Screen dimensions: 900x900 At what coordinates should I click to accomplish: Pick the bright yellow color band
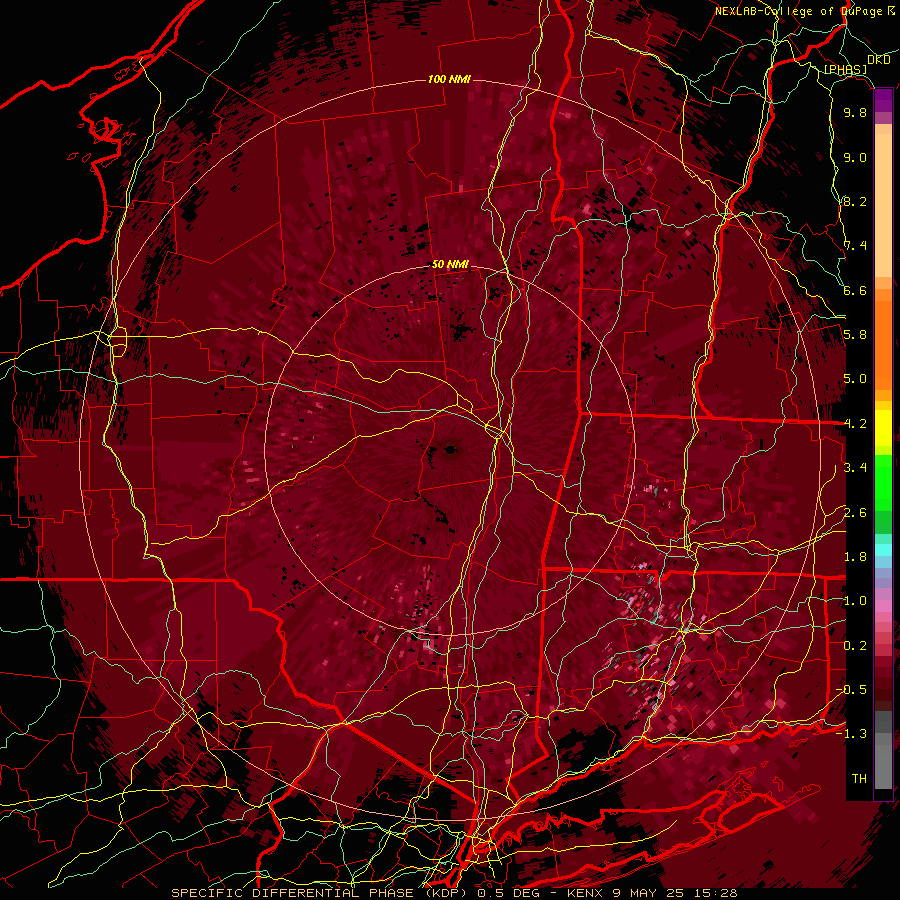pos(883,428)
